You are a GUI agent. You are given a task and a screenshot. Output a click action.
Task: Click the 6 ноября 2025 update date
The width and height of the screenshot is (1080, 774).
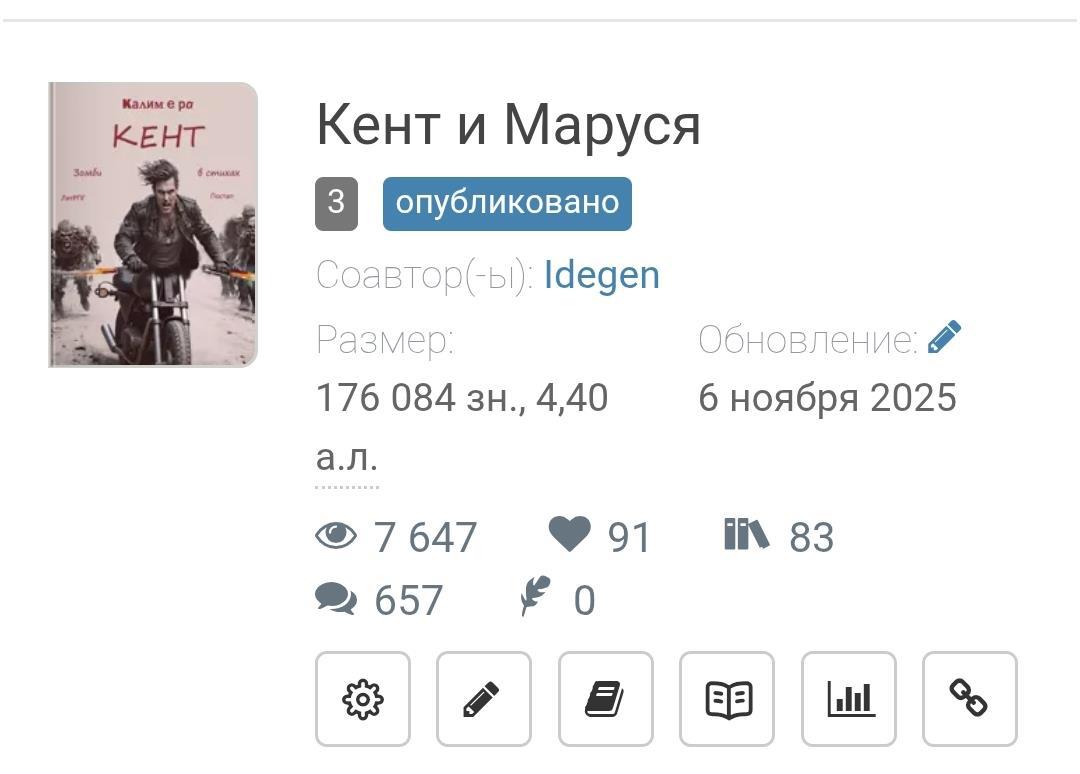(828, 398)
